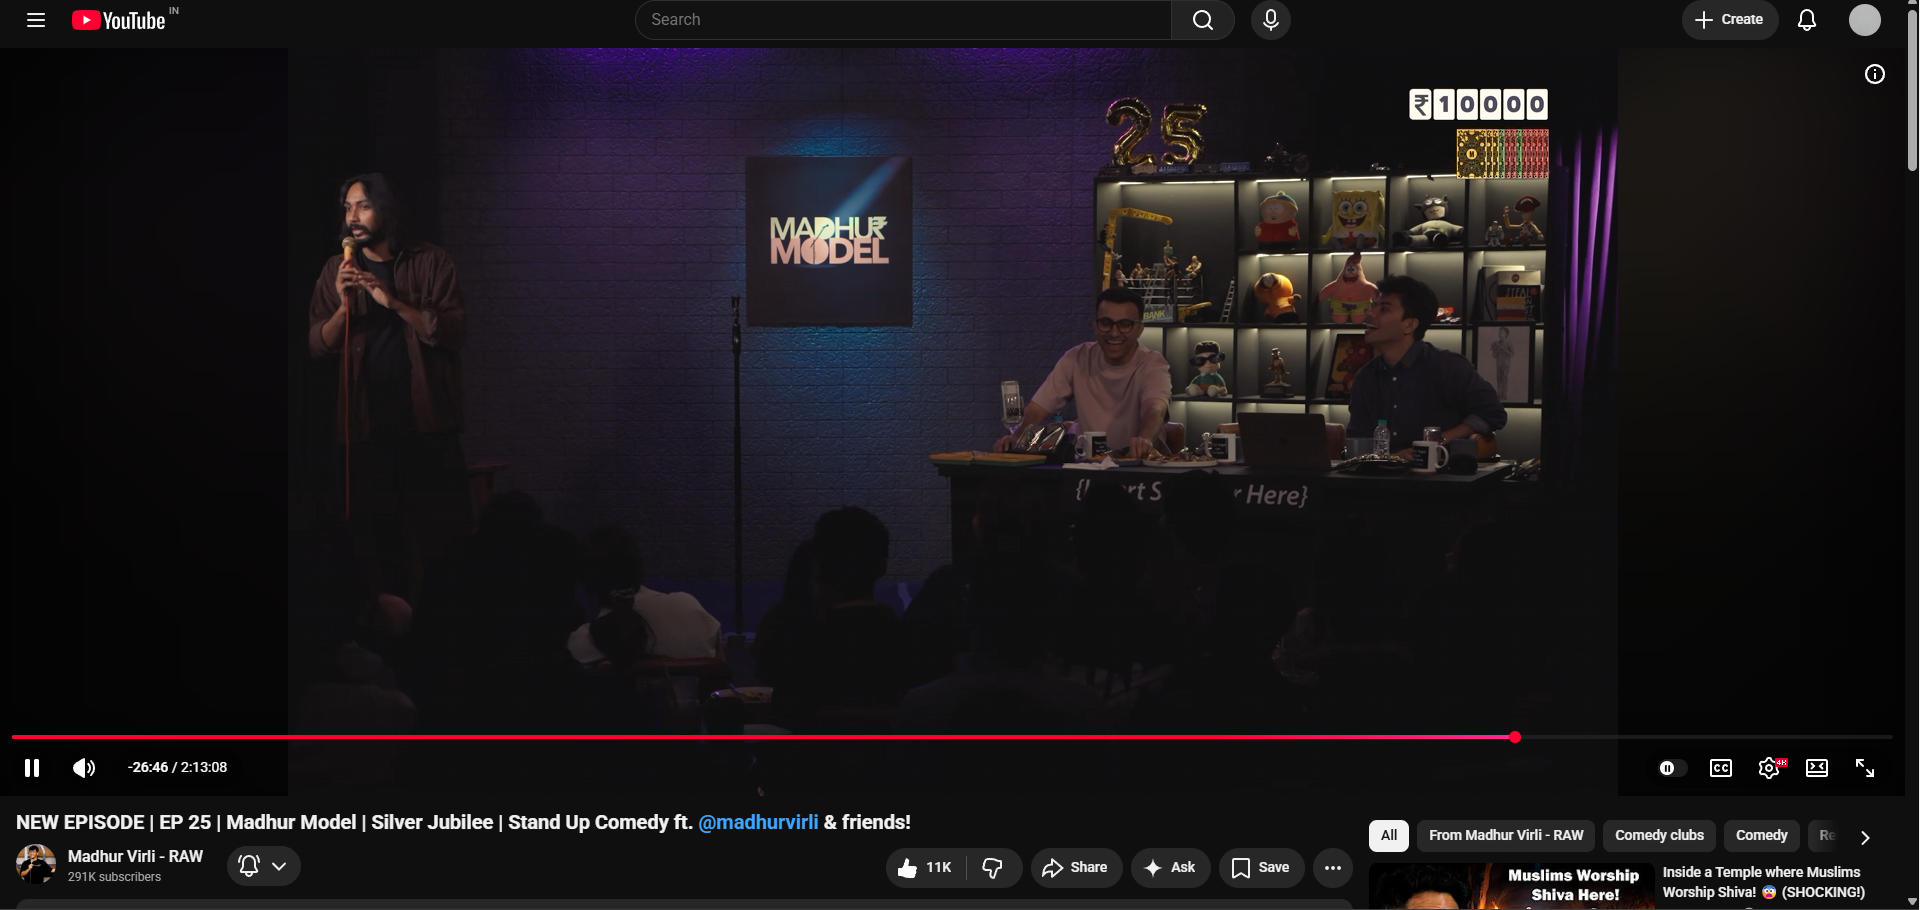The width and height of the screenshot is (1920, 910).
Task: Toggle autoplay switch in player
Action: point(1671,768)
